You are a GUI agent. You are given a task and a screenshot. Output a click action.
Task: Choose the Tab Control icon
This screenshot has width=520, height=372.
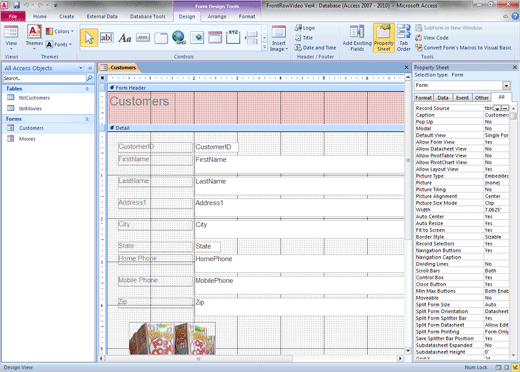[161, 38]
